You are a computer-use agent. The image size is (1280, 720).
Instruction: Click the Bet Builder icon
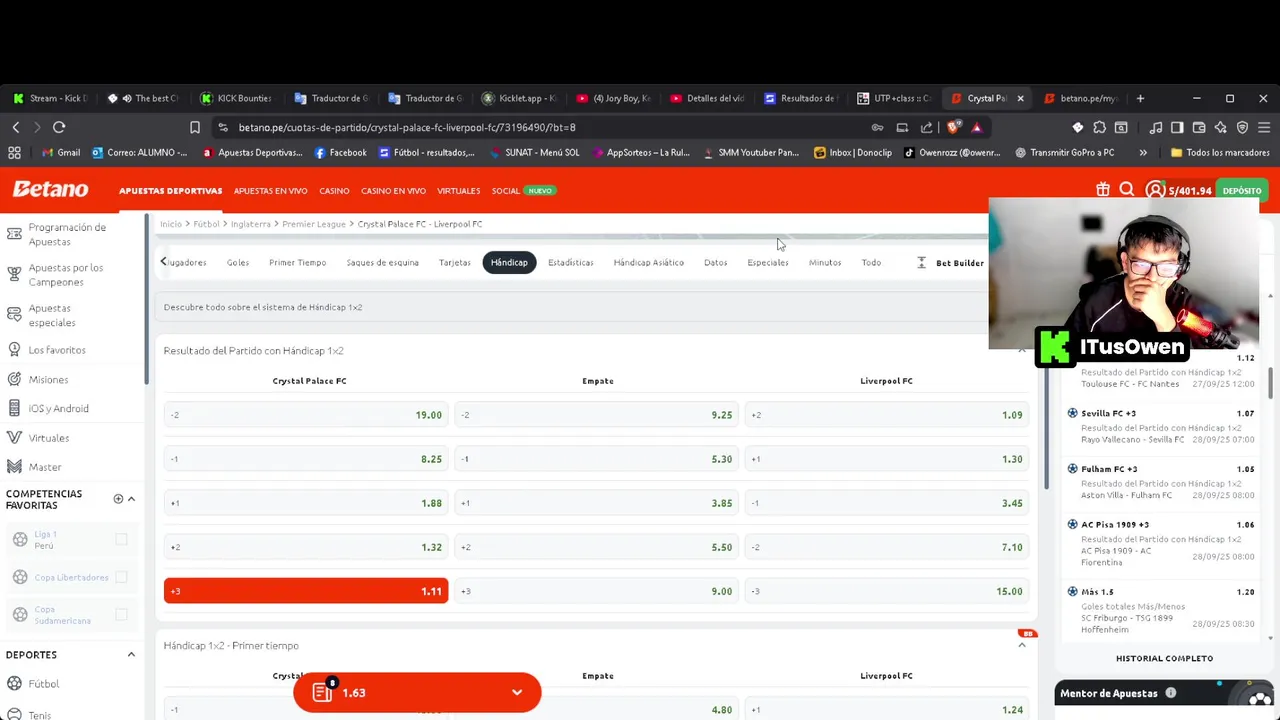pos(922,263)
